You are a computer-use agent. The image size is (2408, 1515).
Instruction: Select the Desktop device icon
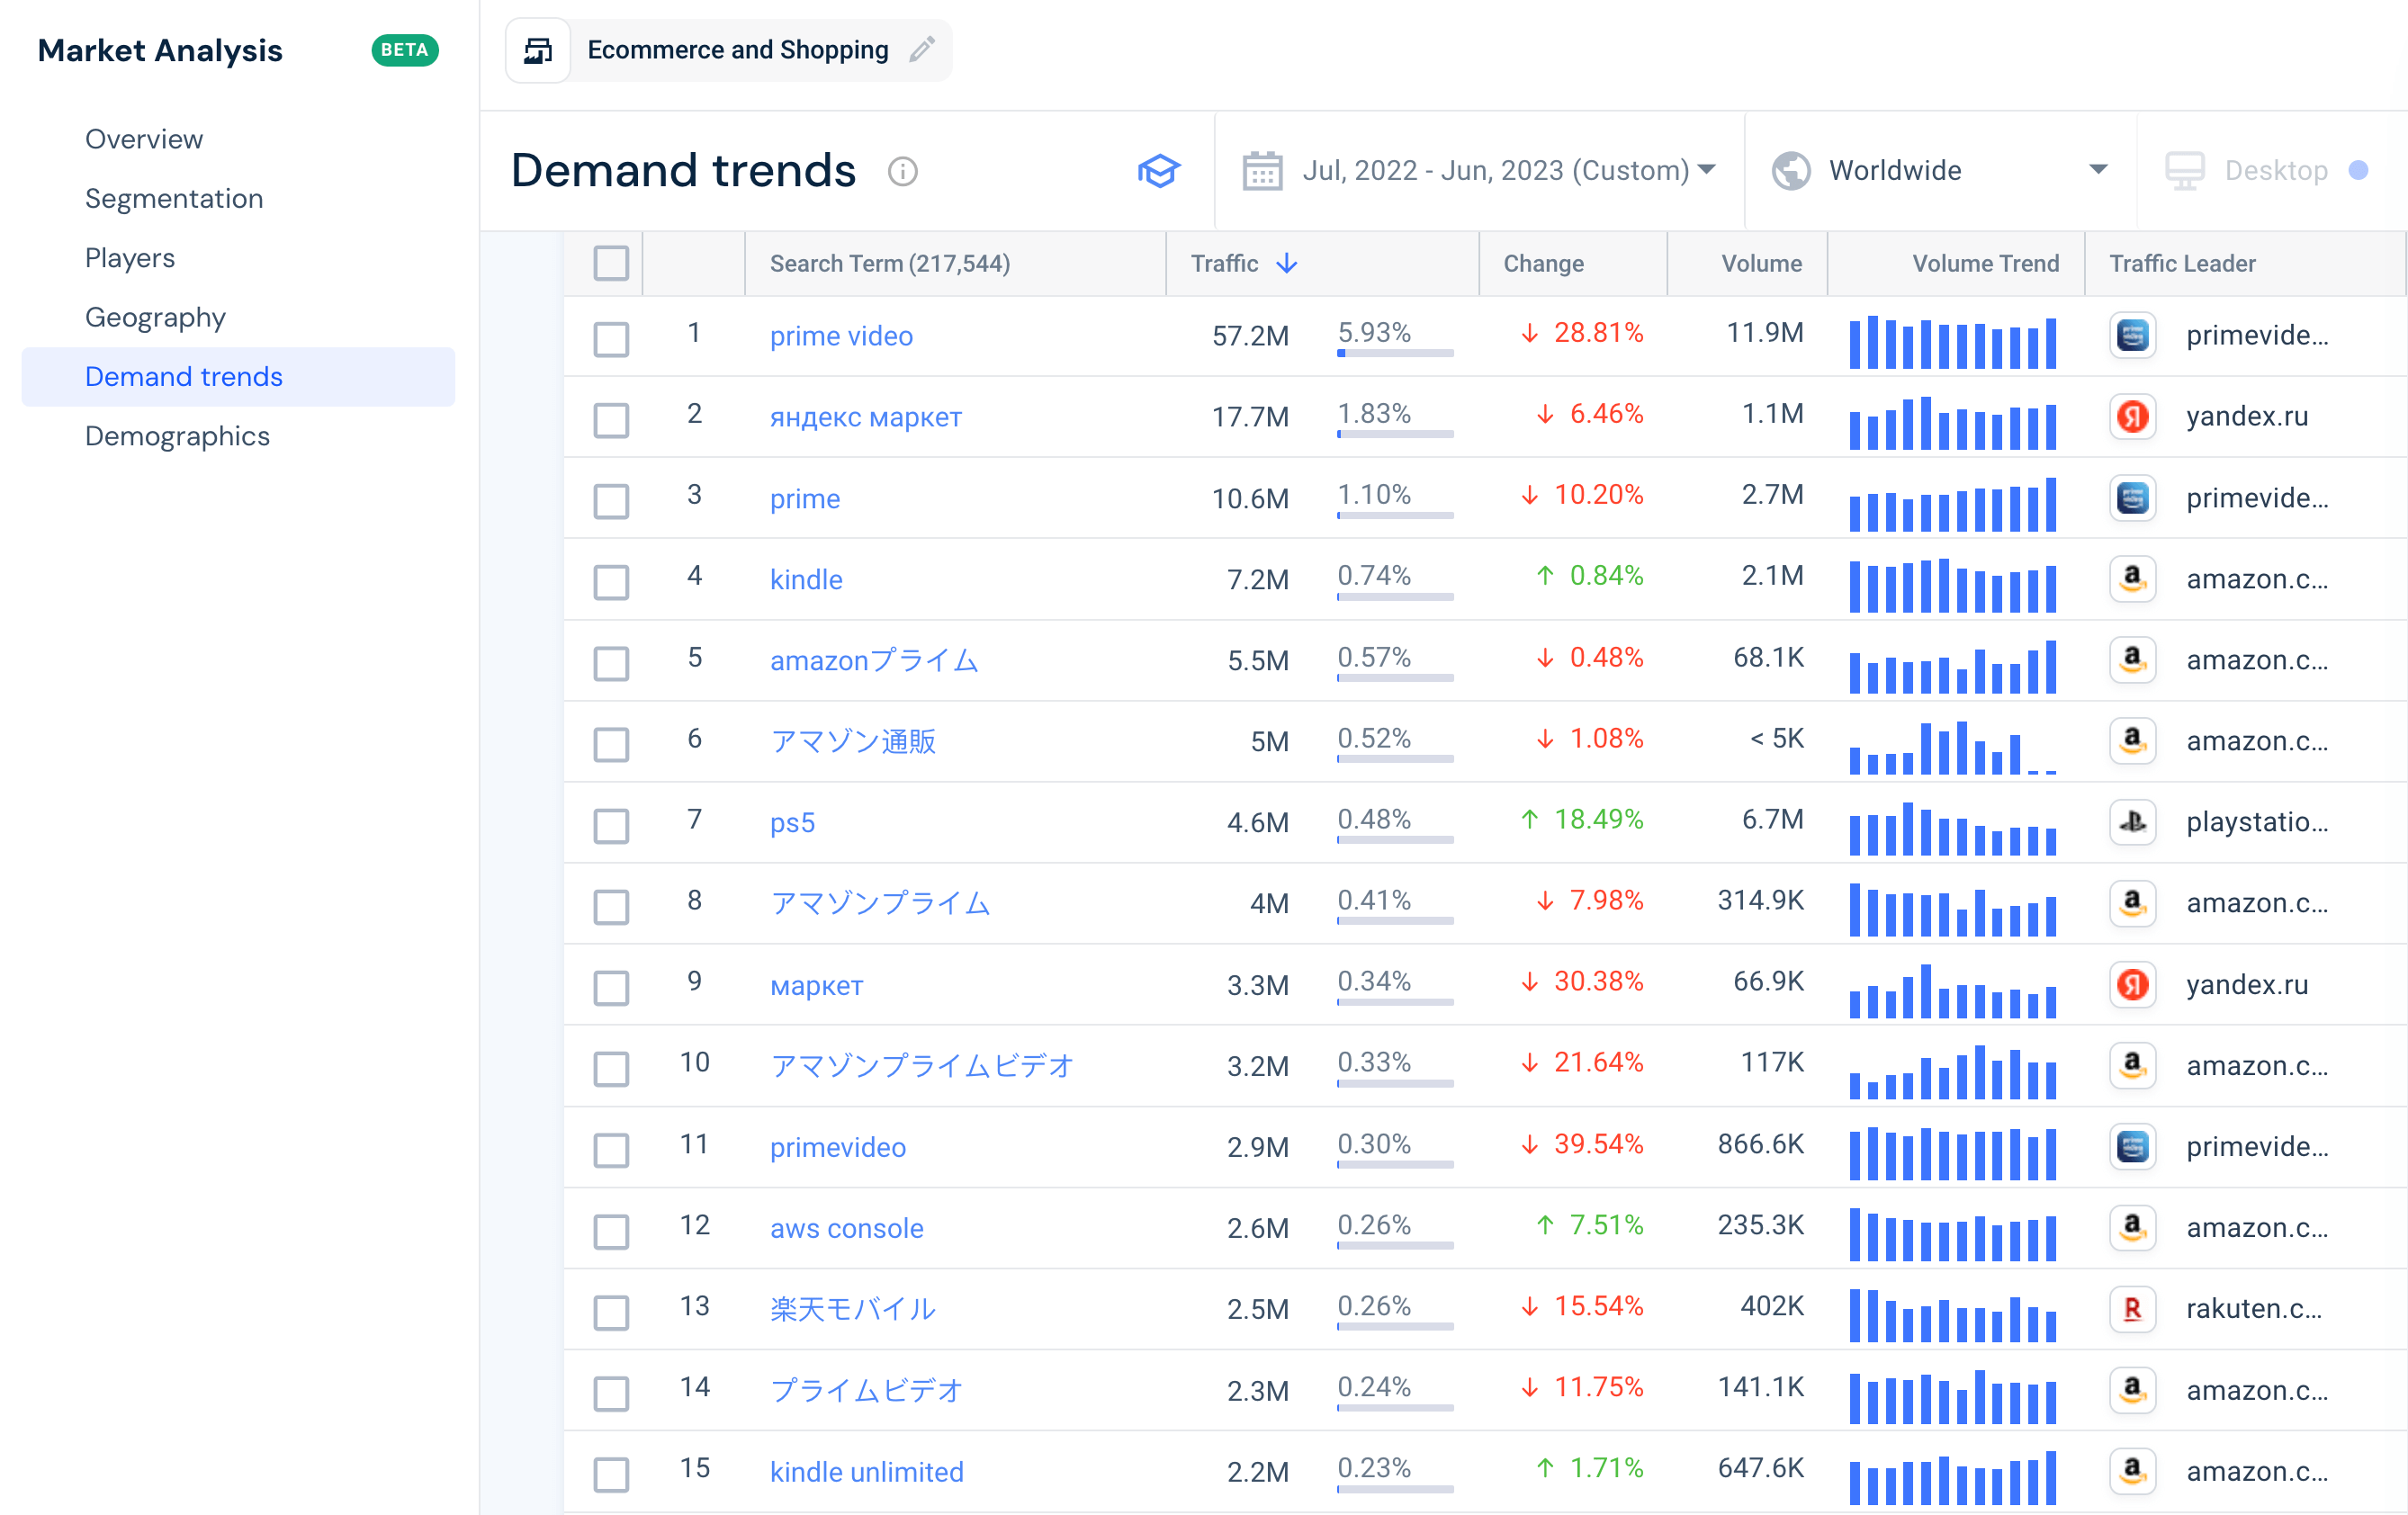point(2186,170)
